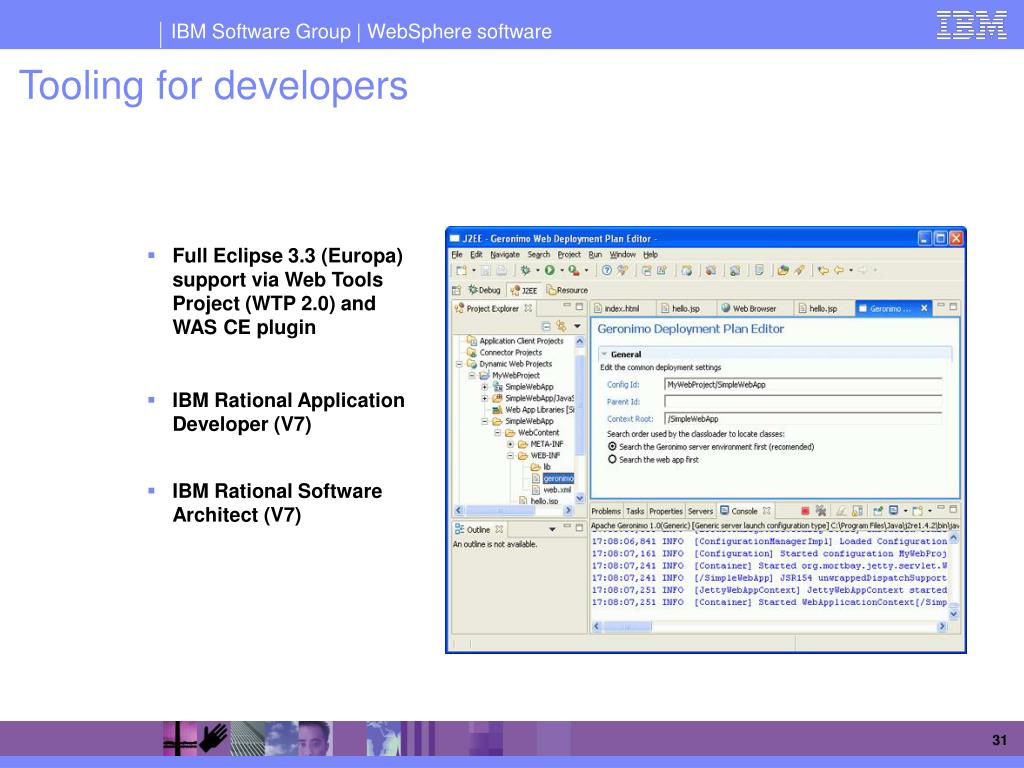The width and height of the screenshot is (1024, 768).
Task: Click the green Run toolbar button
Action: [549, 270]
